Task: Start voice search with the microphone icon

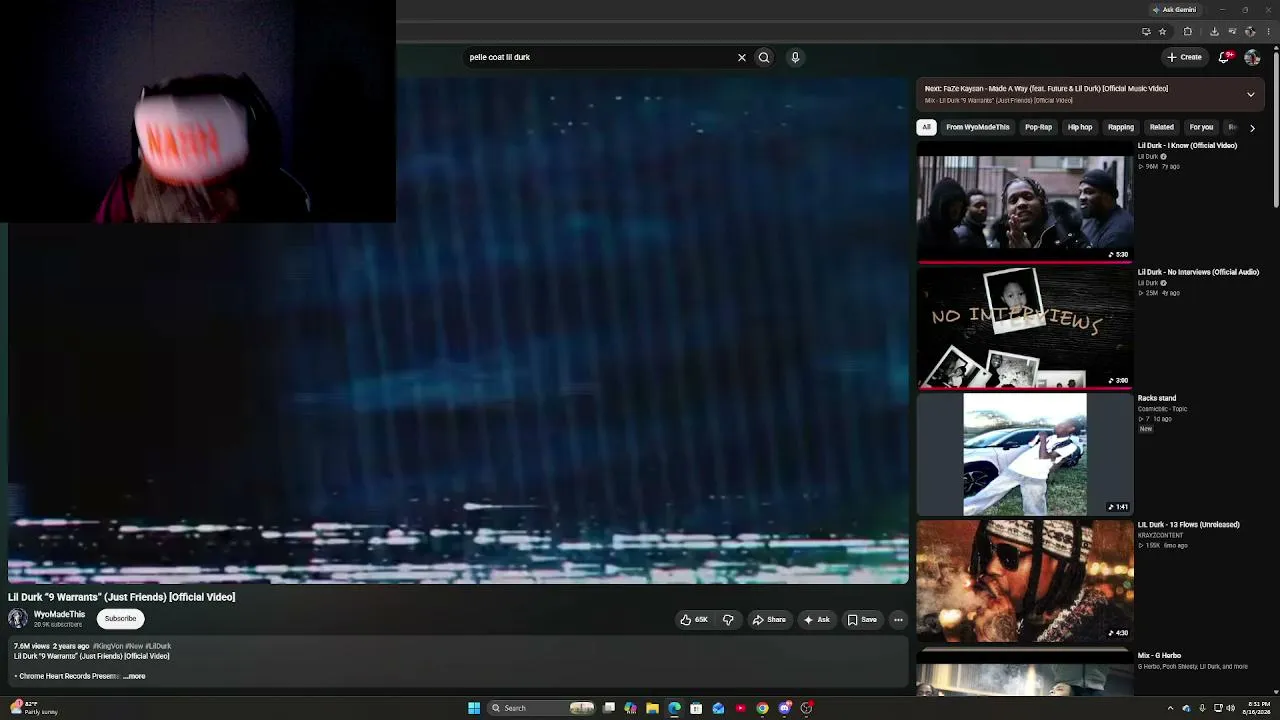Action: click(x=795, y=57)
